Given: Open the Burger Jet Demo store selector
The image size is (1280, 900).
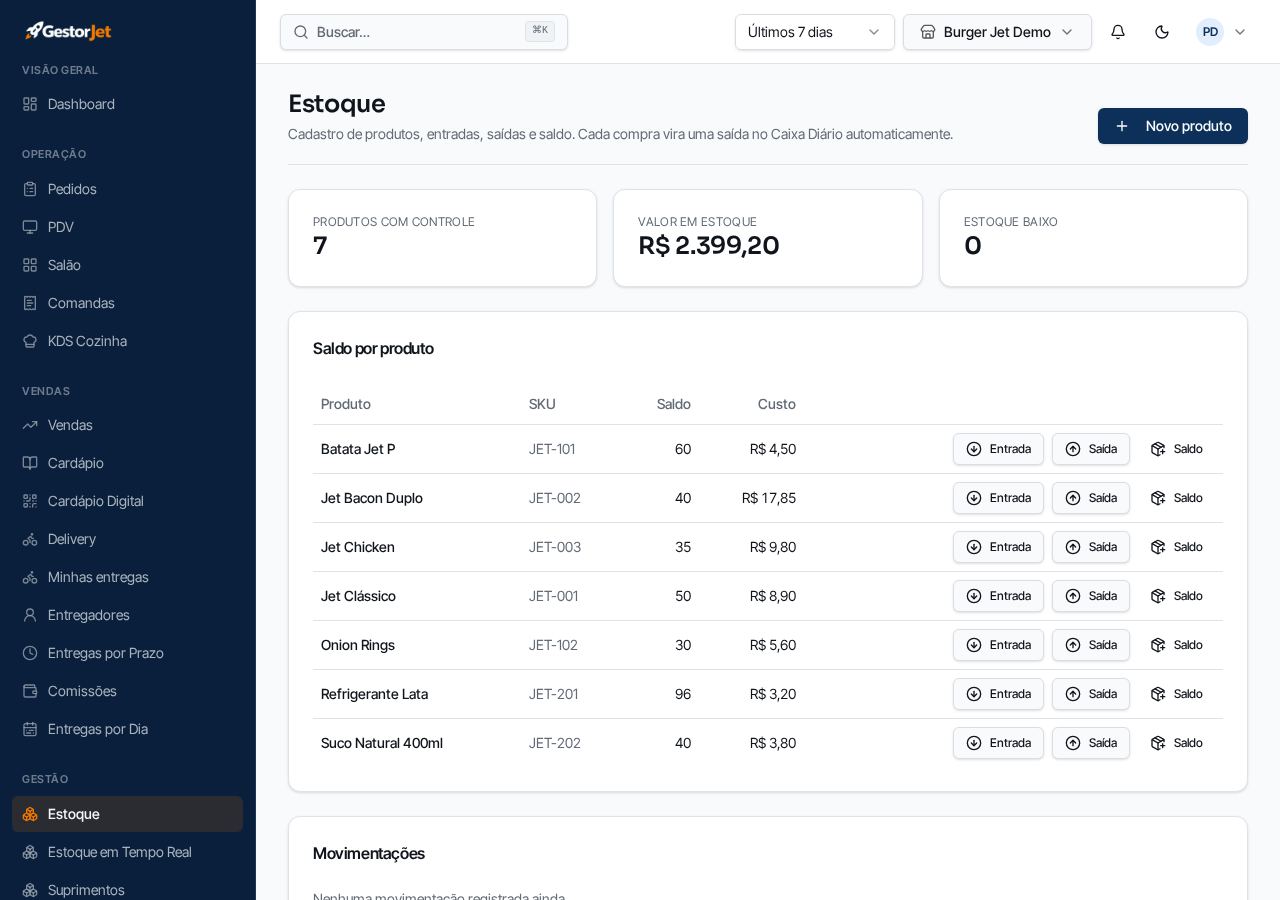Looking at the screenshot, I should click(x=997, y=32).
